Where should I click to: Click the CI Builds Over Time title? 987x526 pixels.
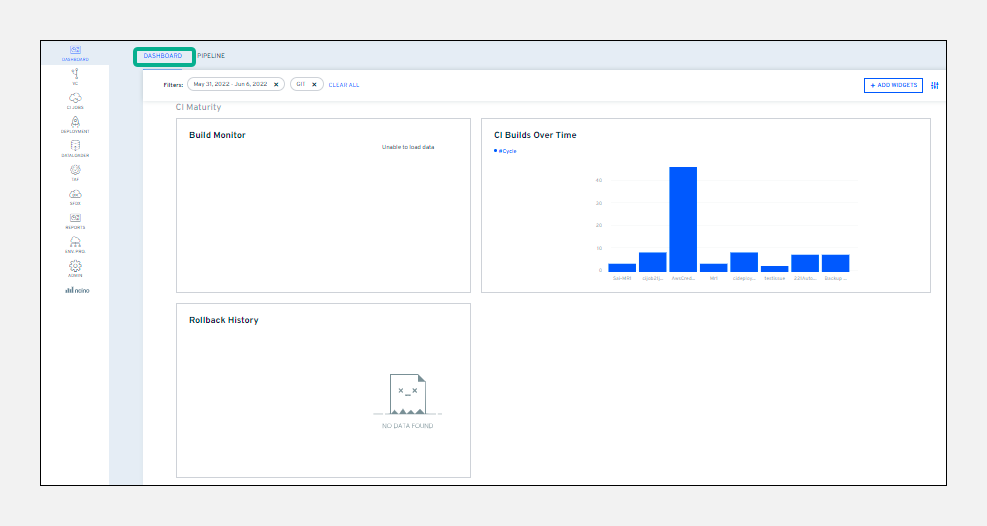535,135
